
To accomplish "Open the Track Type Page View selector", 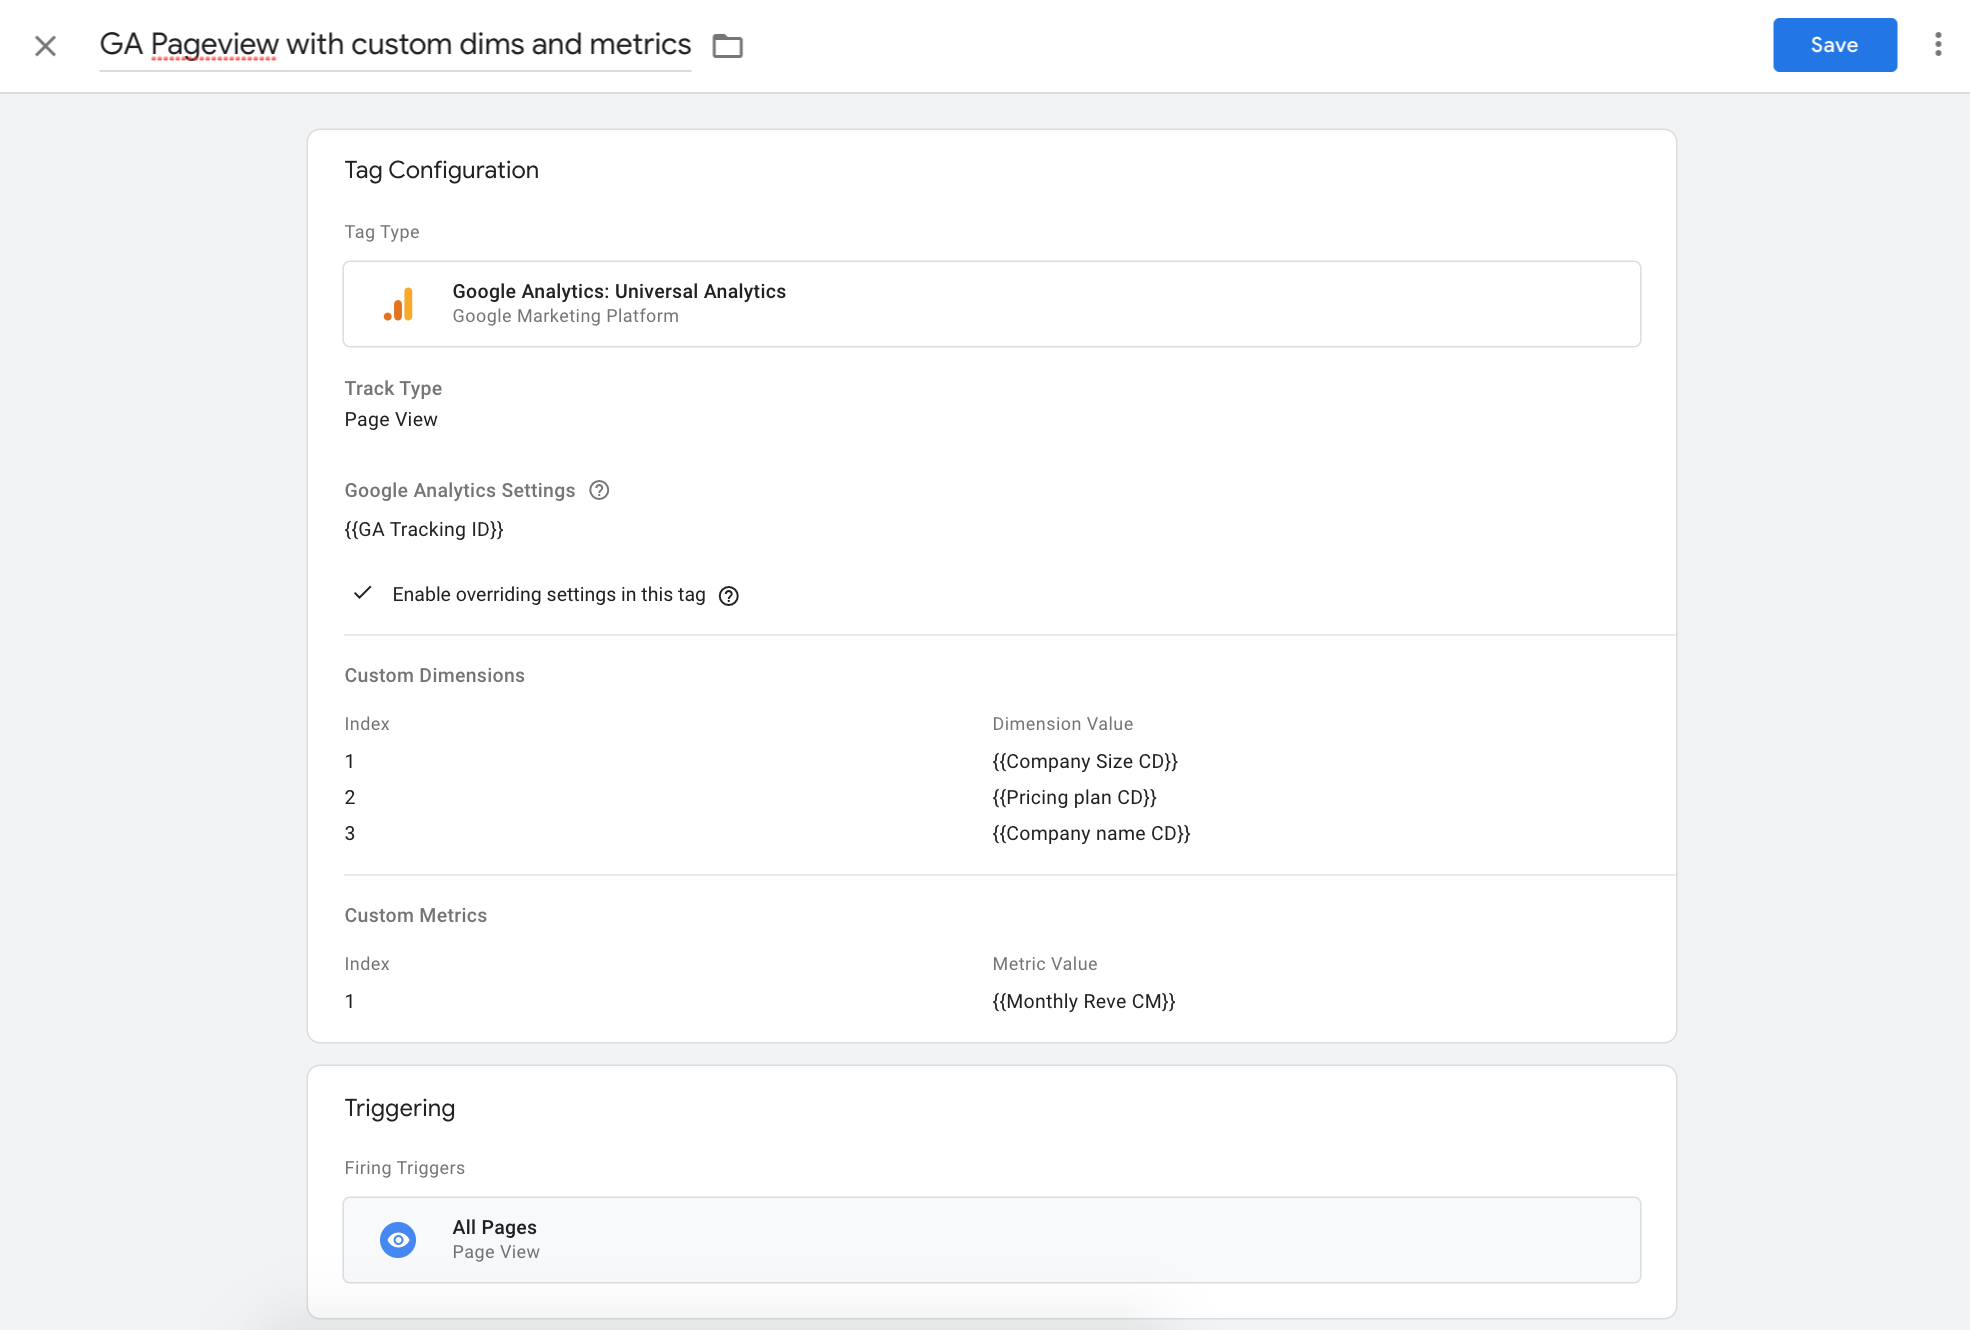I will pyautogui.click(x=390, y=419).
